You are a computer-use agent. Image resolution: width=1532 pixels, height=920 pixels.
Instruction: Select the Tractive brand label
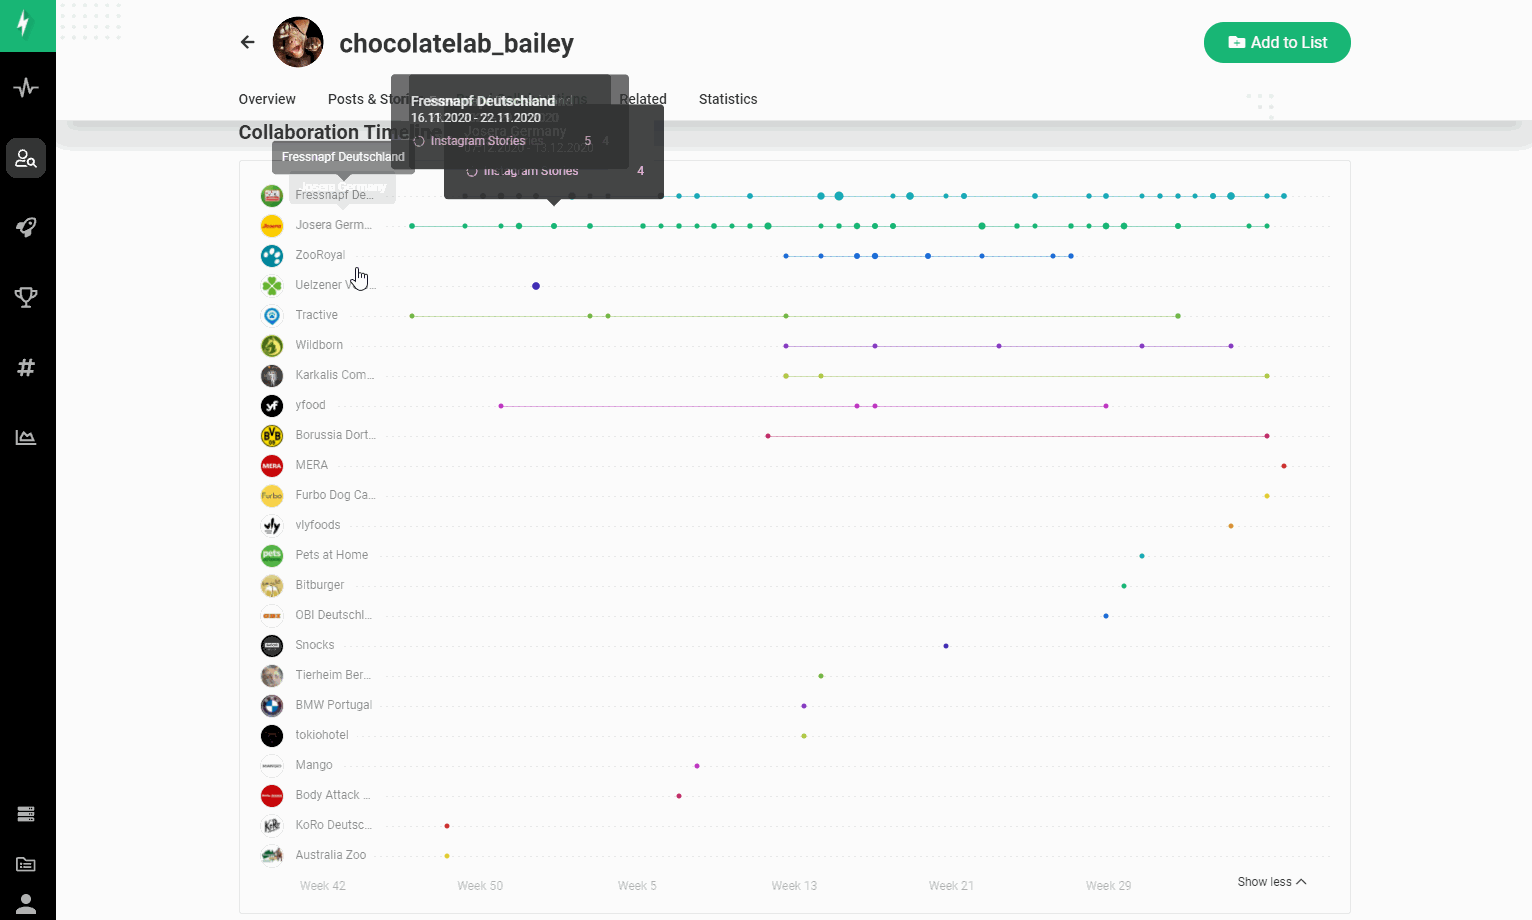point(316,315)
